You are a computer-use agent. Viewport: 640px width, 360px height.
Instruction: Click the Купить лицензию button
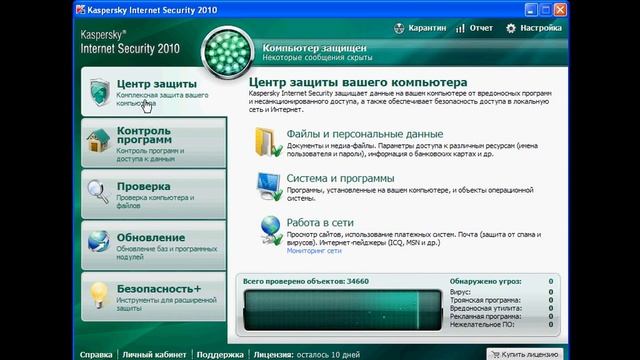(525, 354)
